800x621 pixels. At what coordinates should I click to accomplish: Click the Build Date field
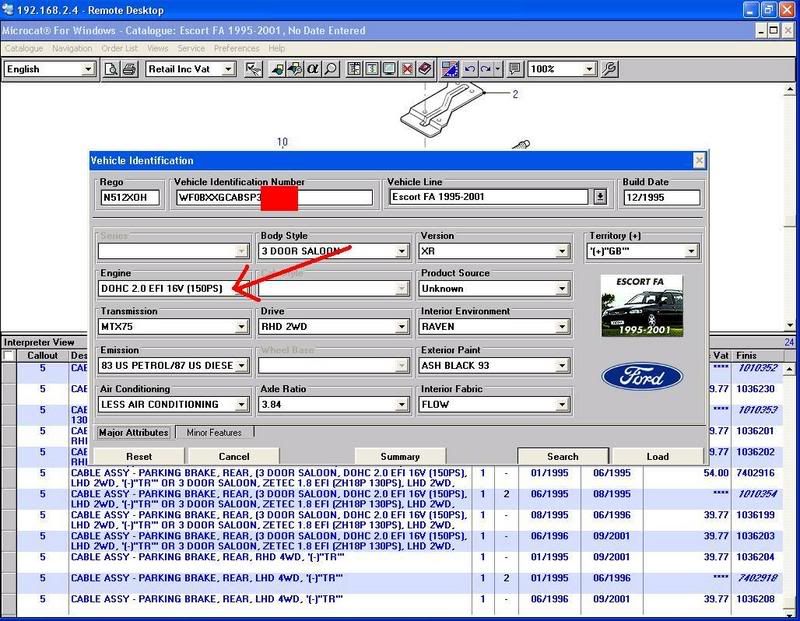coord(661,197)
